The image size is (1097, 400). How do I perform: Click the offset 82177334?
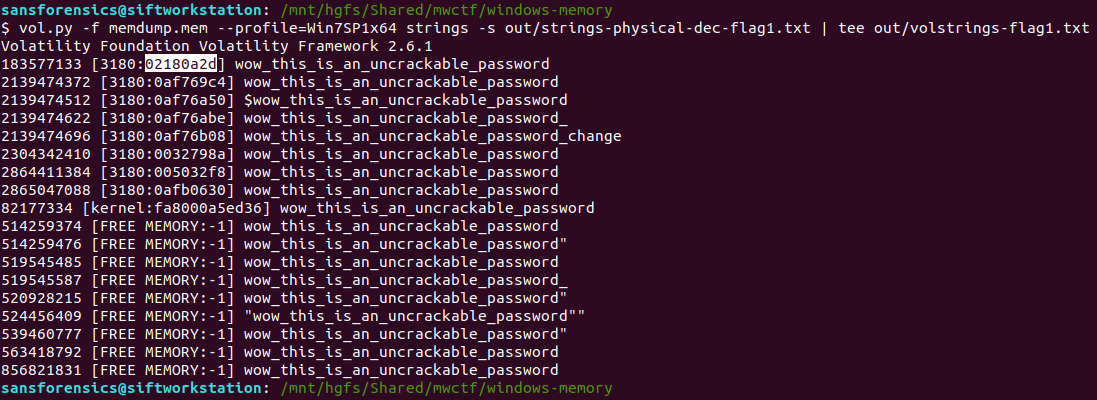(38, 208)
